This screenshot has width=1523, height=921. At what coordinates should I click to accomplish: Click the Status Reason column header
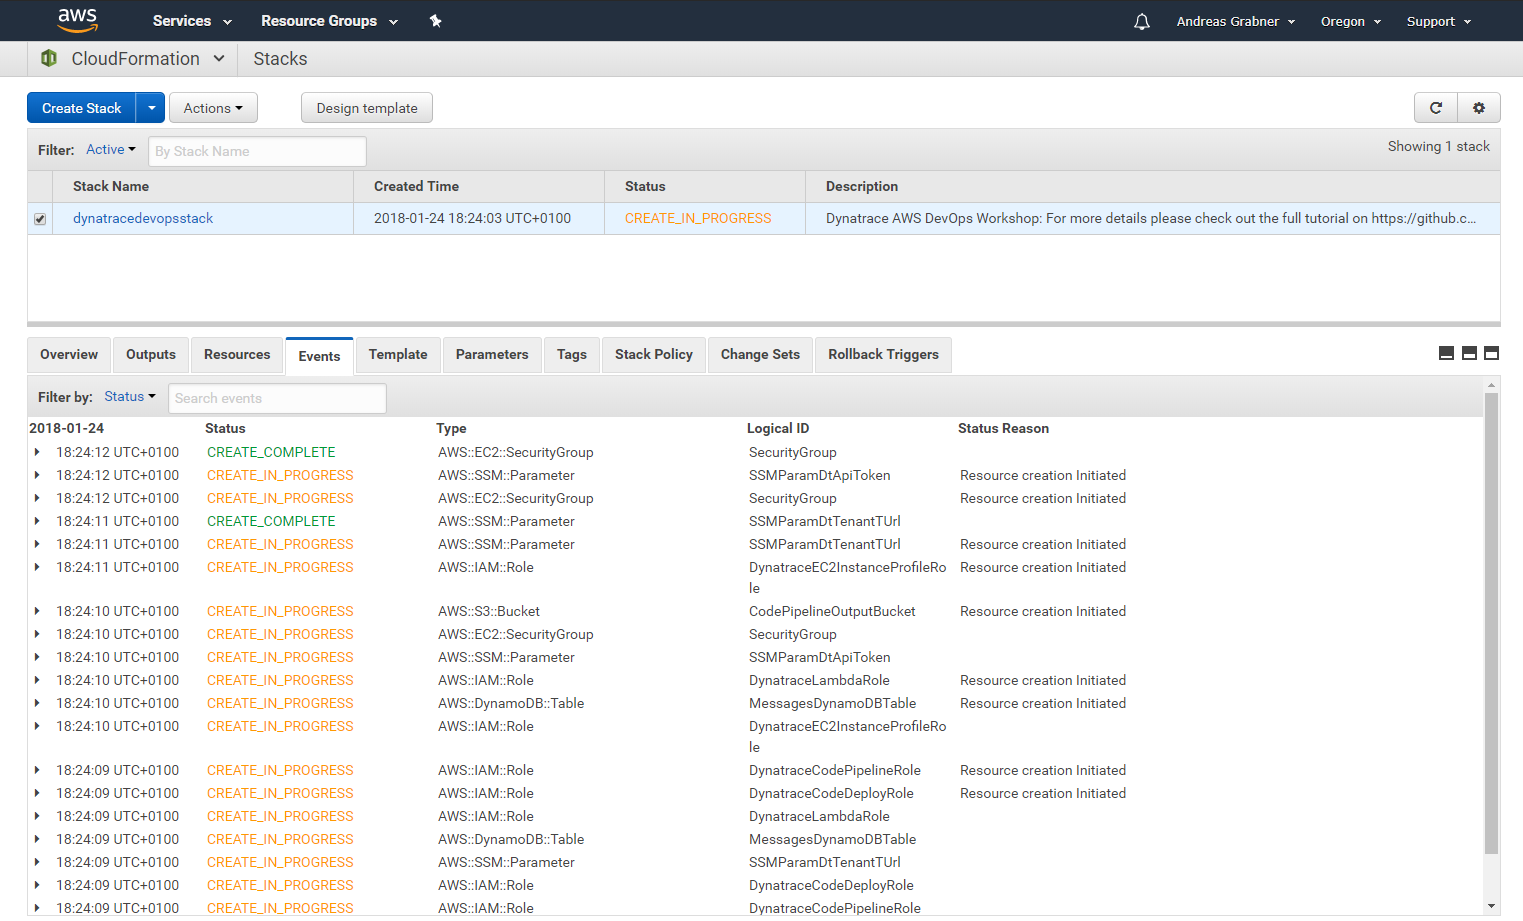click(x=1003, y=428)
